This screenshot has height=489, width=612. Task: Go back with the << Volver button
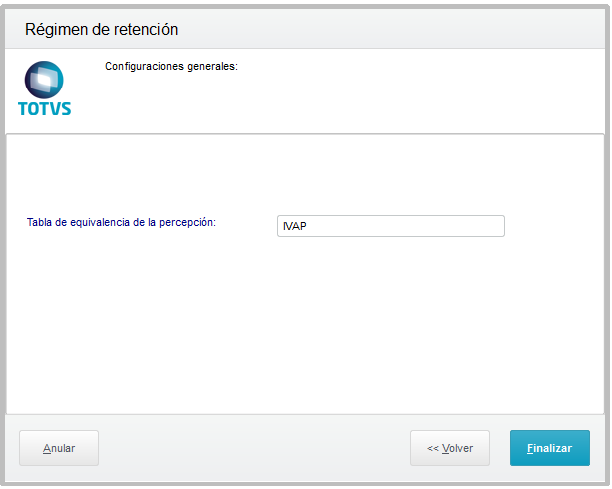point(449,448)
